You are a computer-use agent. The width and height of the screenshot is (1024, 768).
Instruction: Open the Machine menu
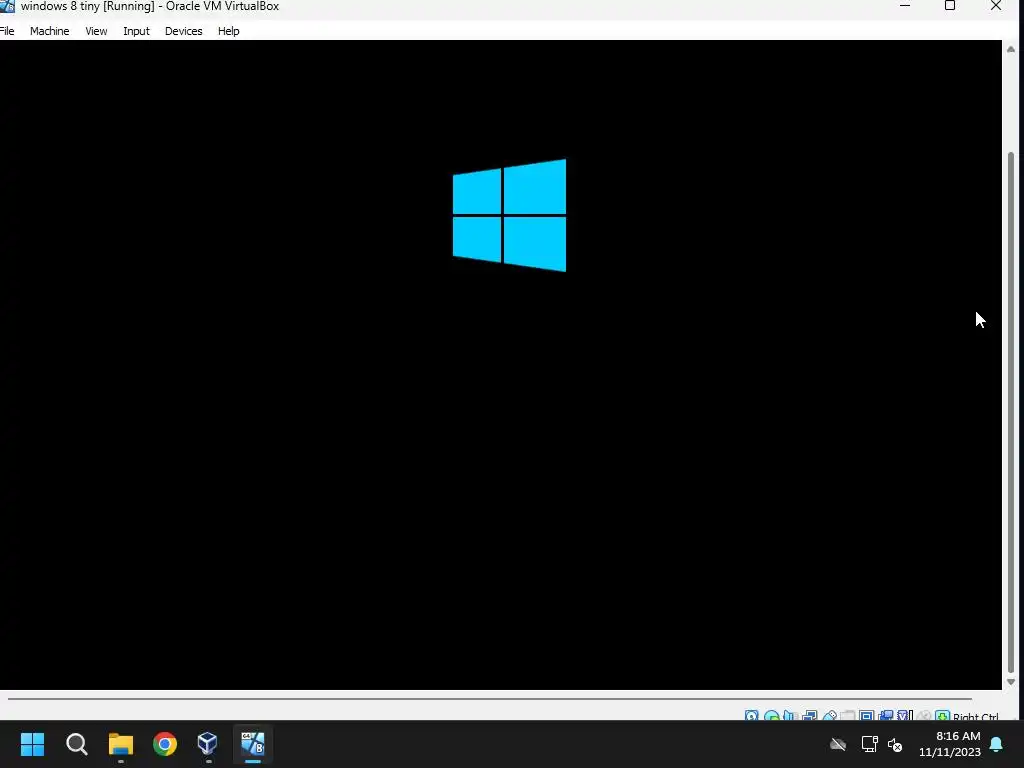click(50, 31)
